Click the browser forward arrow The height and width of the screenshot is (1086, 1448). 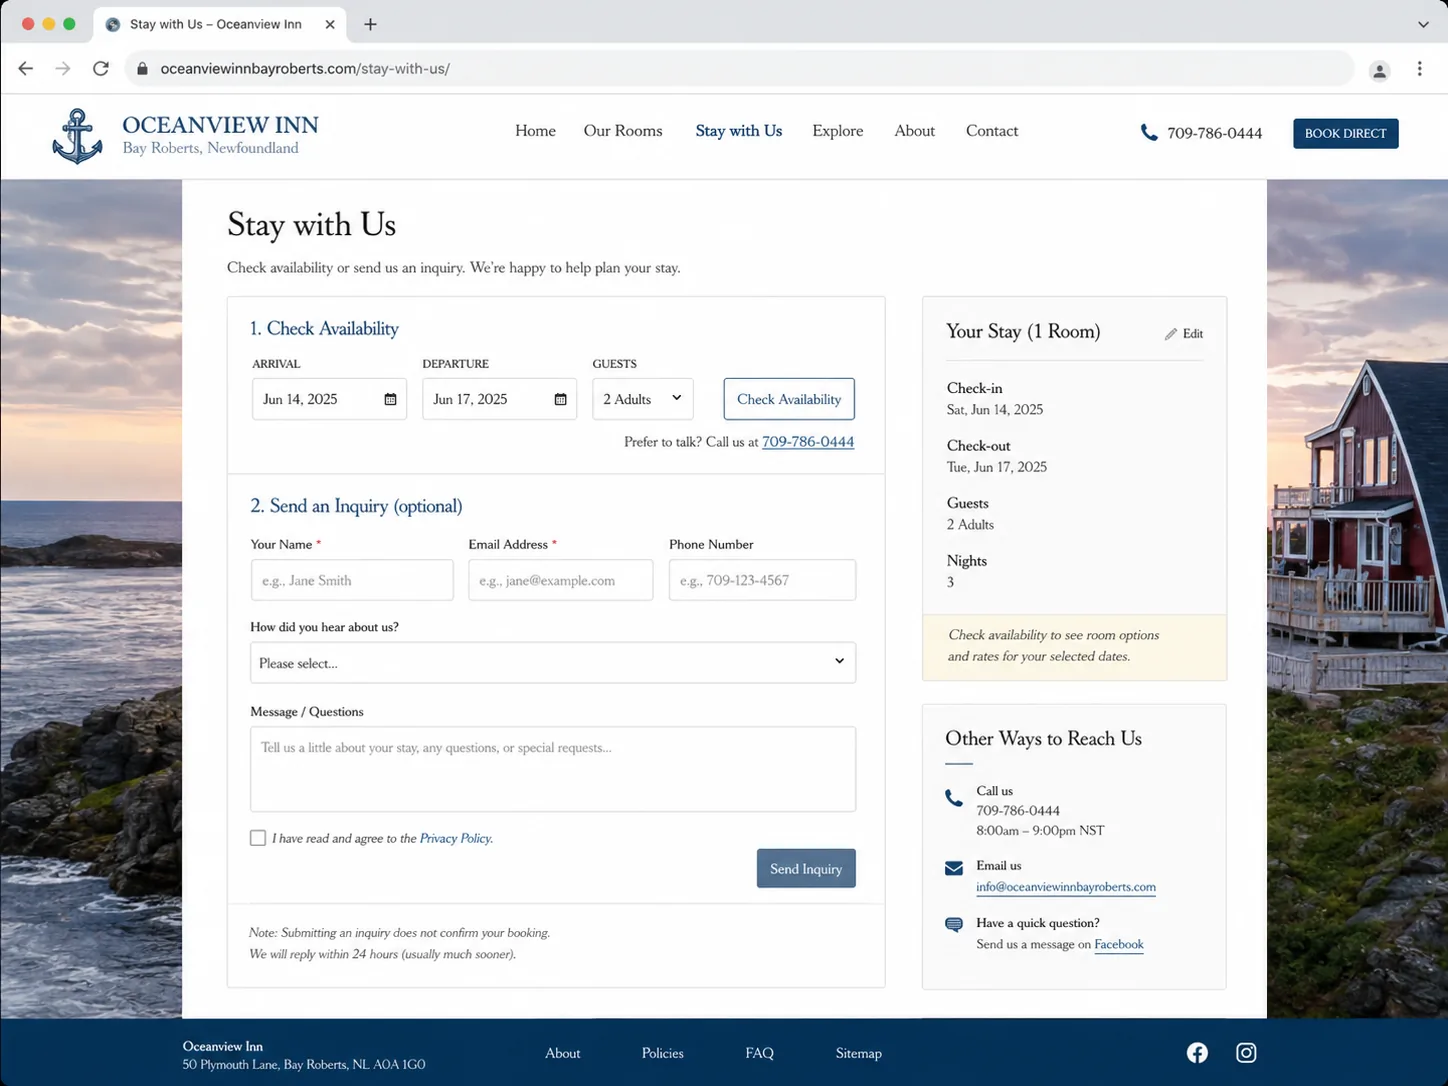point(63,69)
